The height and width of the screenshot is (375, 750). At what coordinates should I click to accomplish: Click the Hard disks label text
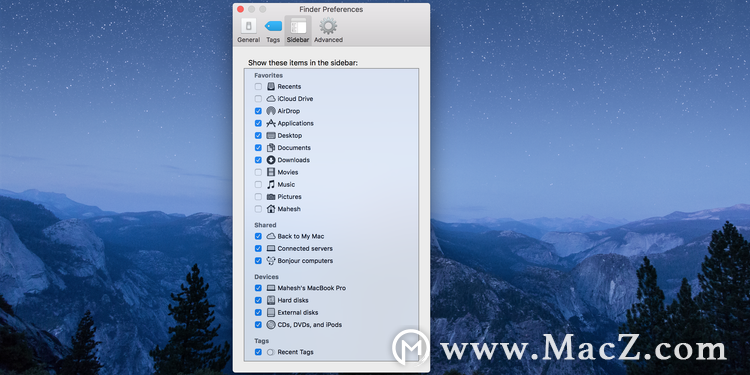(x=293, y=300)
